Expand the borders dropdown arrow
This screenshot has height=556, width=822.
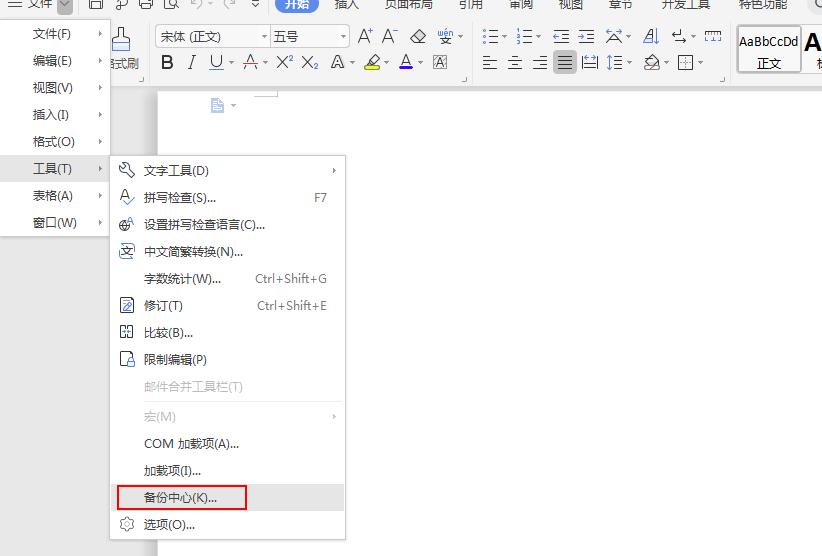(700, 63)
